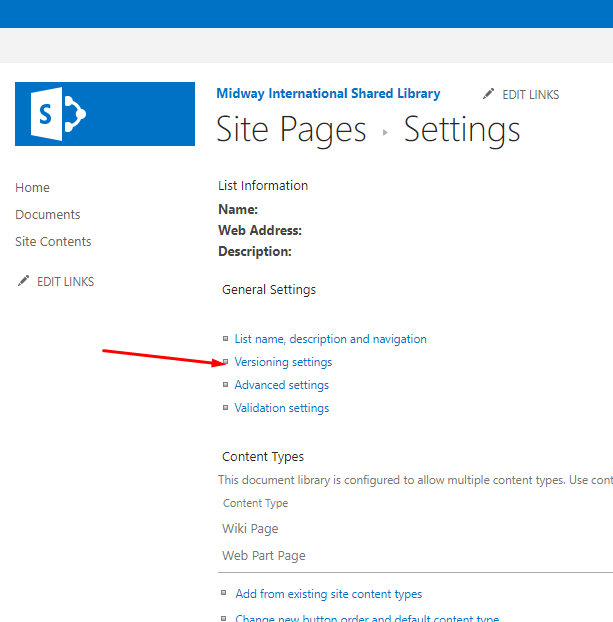This screenshot has width=613, height=622.
Task: Open the Midway International Shared Library link
Action: click(x=328, y=94)
